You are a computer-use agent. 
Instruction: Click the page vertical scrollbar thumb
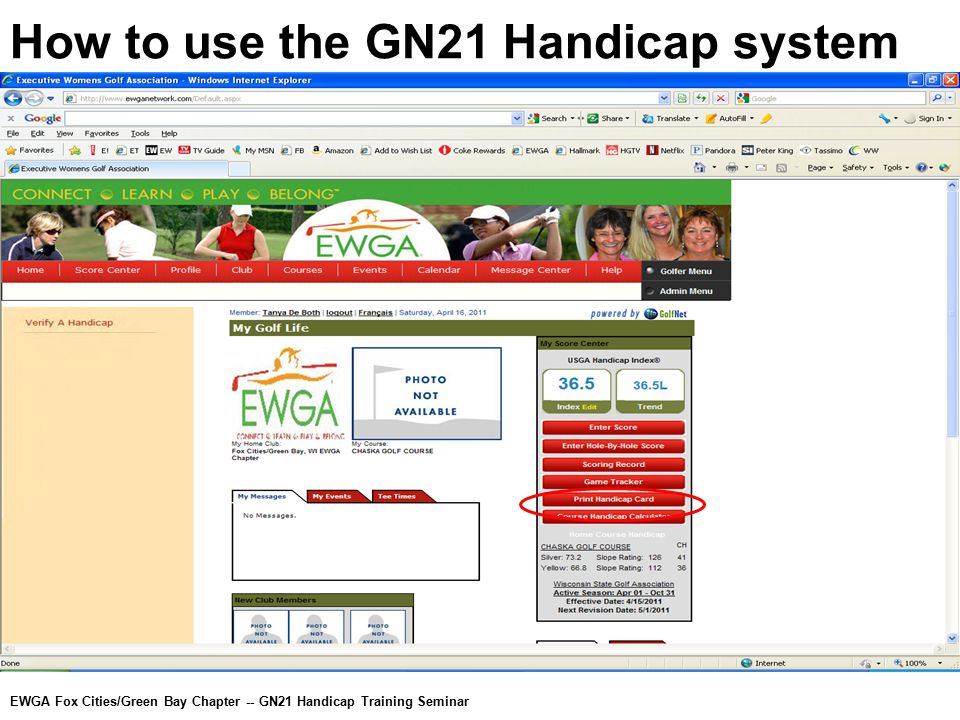click(951, 312)
